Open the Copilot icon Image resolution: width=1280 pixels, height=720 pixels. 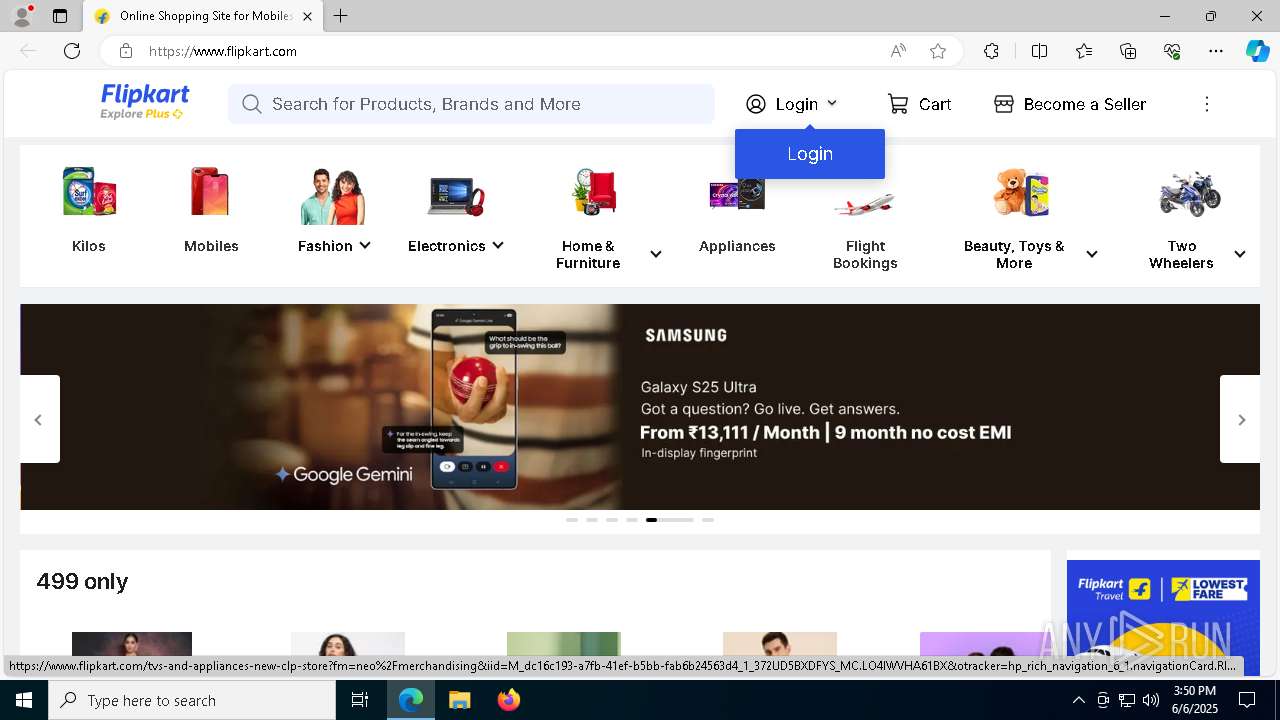coord(1257,51)
